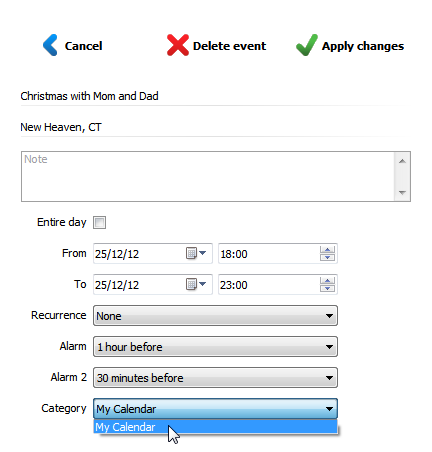Screen dimensions: 432x452
Task: Click the Note scrollbar down arrow
Action: pyautogui.click(x=402, y=193)
